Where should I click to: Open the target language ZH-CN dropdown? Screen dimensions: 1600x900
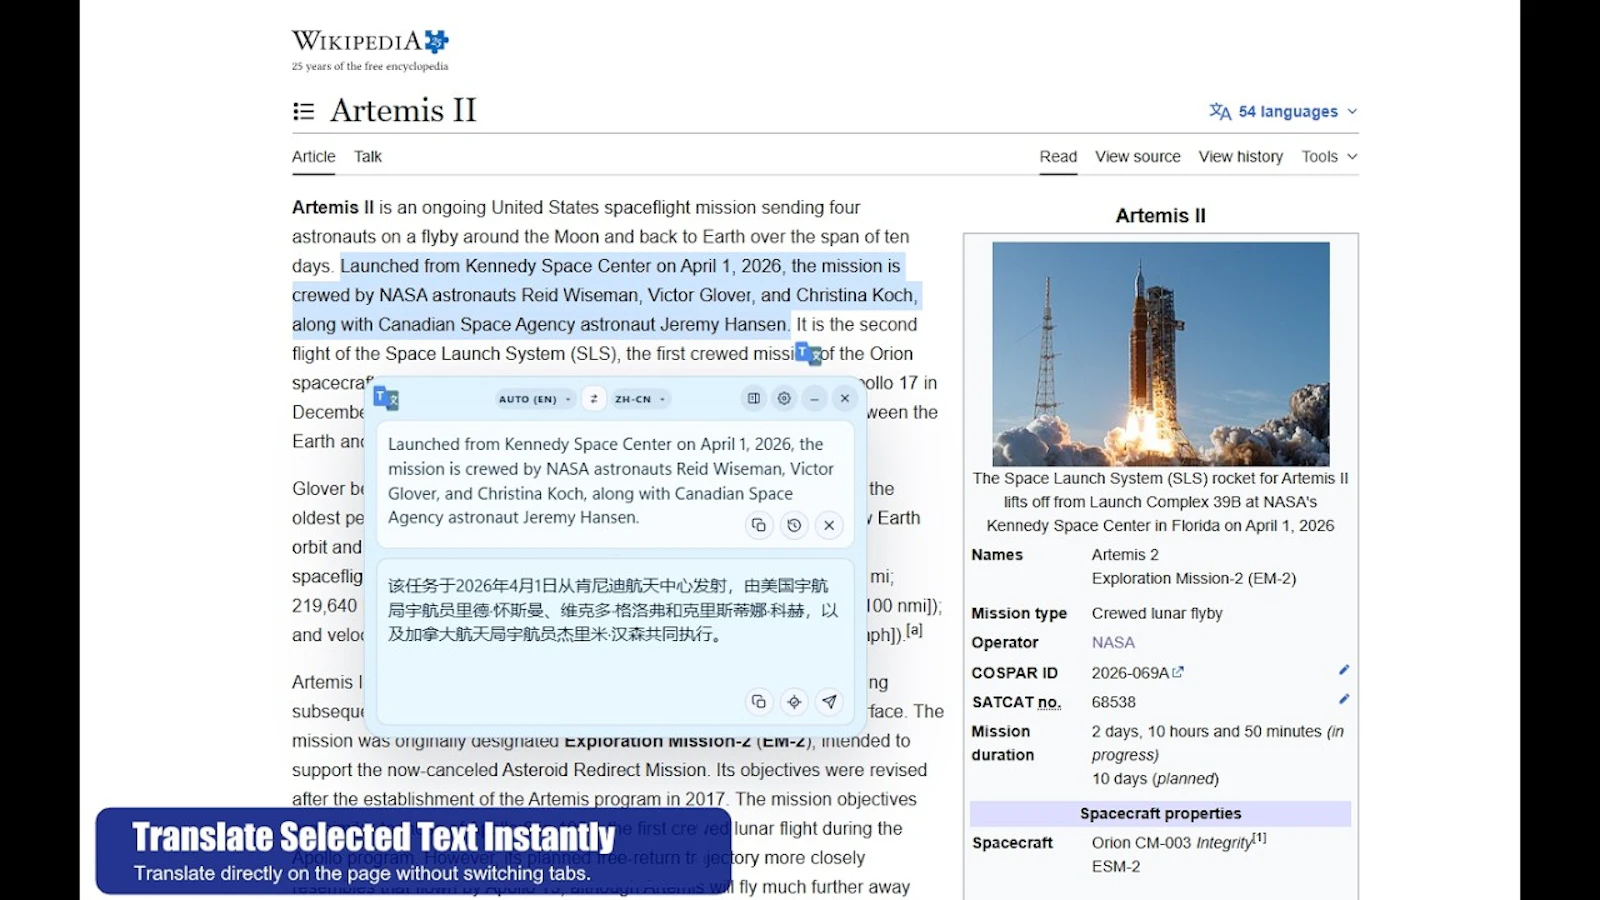coord(640,399)
